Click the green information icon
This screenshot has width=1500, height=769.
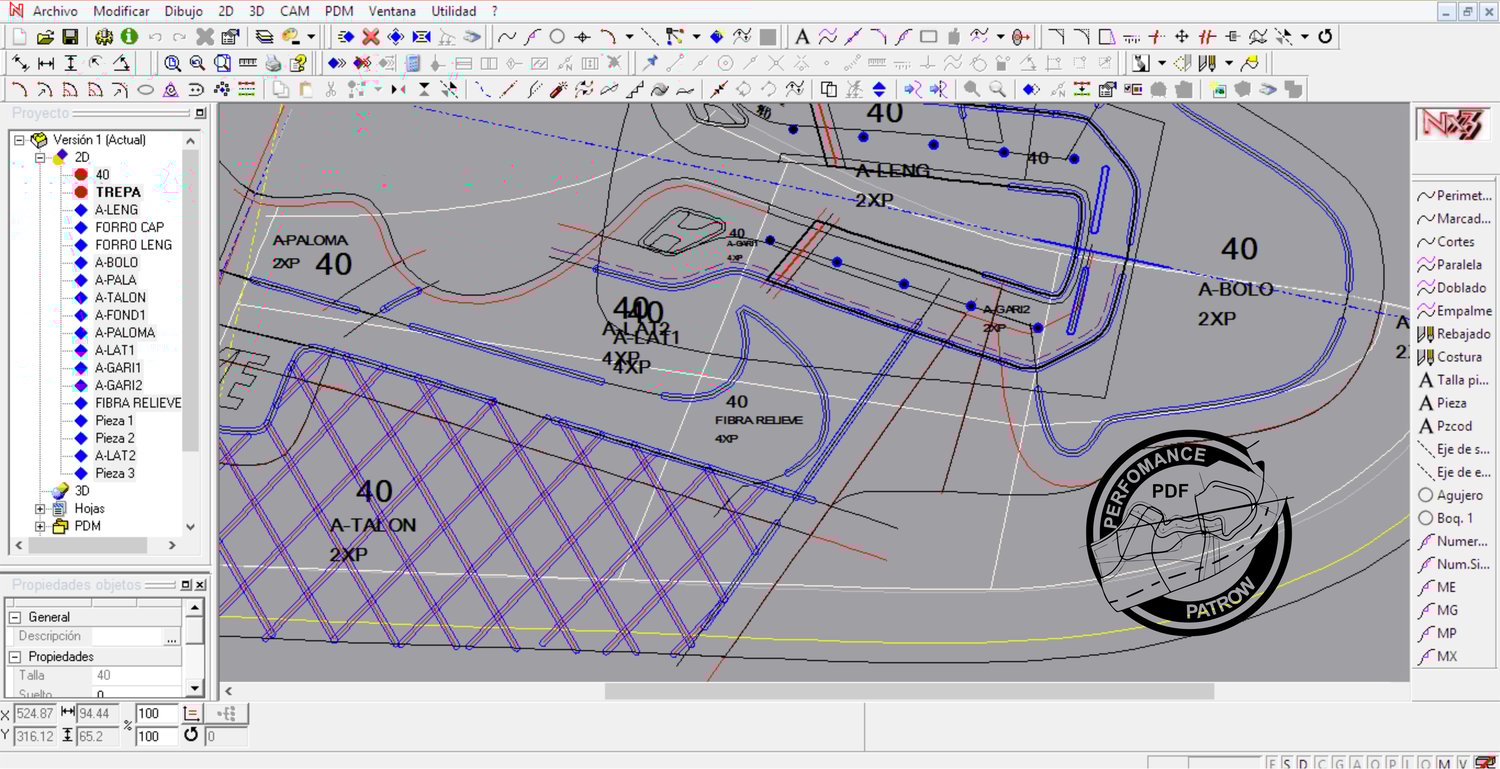[129, 37]
